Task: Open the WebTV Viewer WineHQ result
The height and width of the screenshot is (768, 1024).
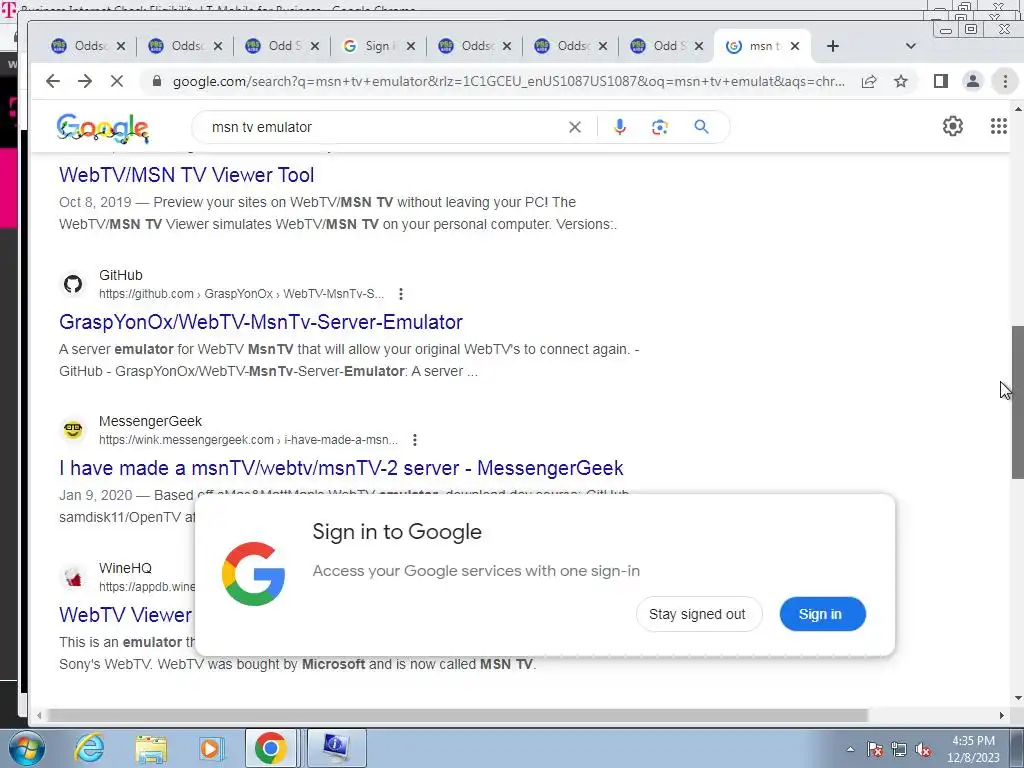Action: coord(125,615)
